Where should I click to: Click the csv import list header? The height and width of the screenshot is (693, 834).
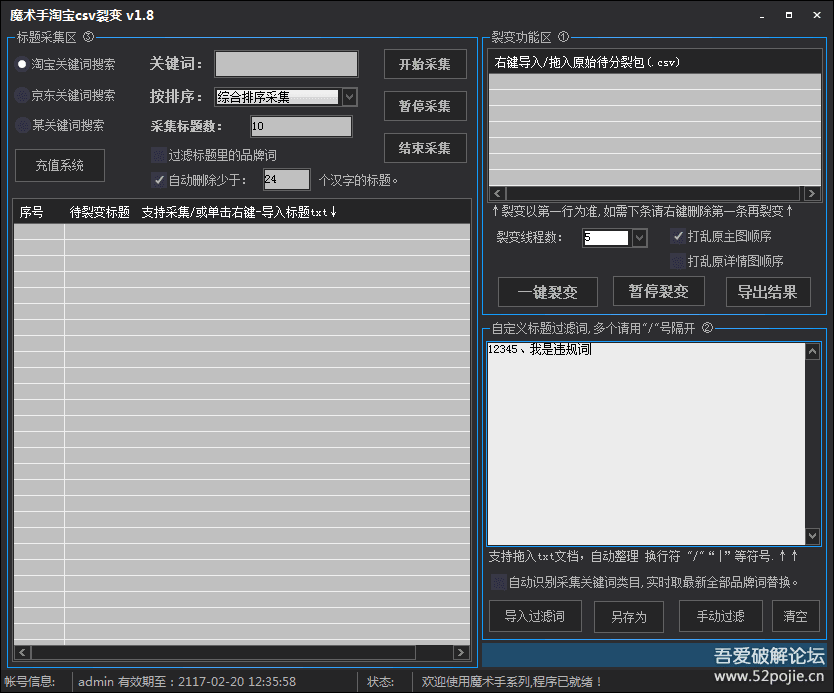(655, 62)
